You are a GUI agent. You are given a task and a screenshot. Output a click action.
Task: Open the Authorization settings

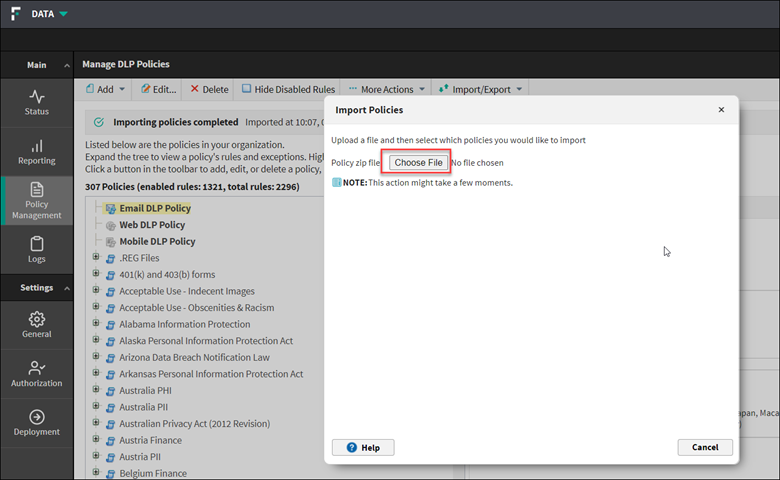pos(36,373)
